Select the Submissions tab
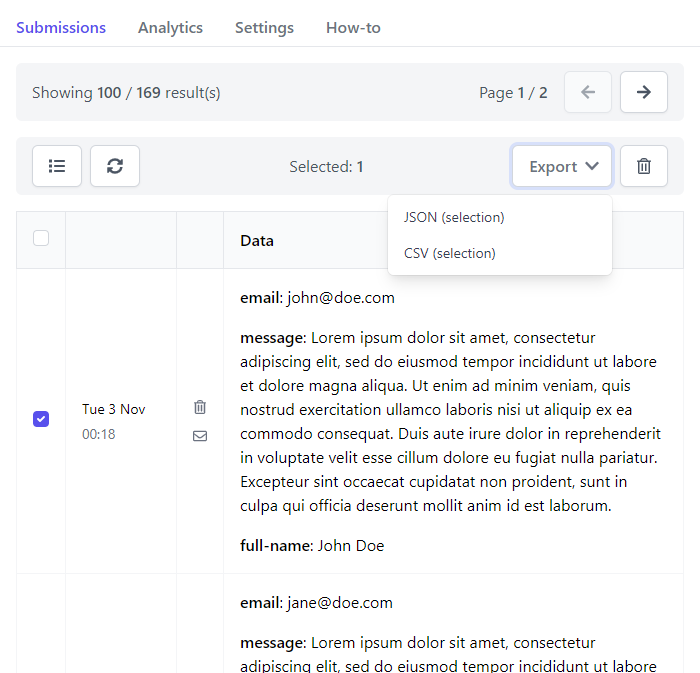 [61, 28]
